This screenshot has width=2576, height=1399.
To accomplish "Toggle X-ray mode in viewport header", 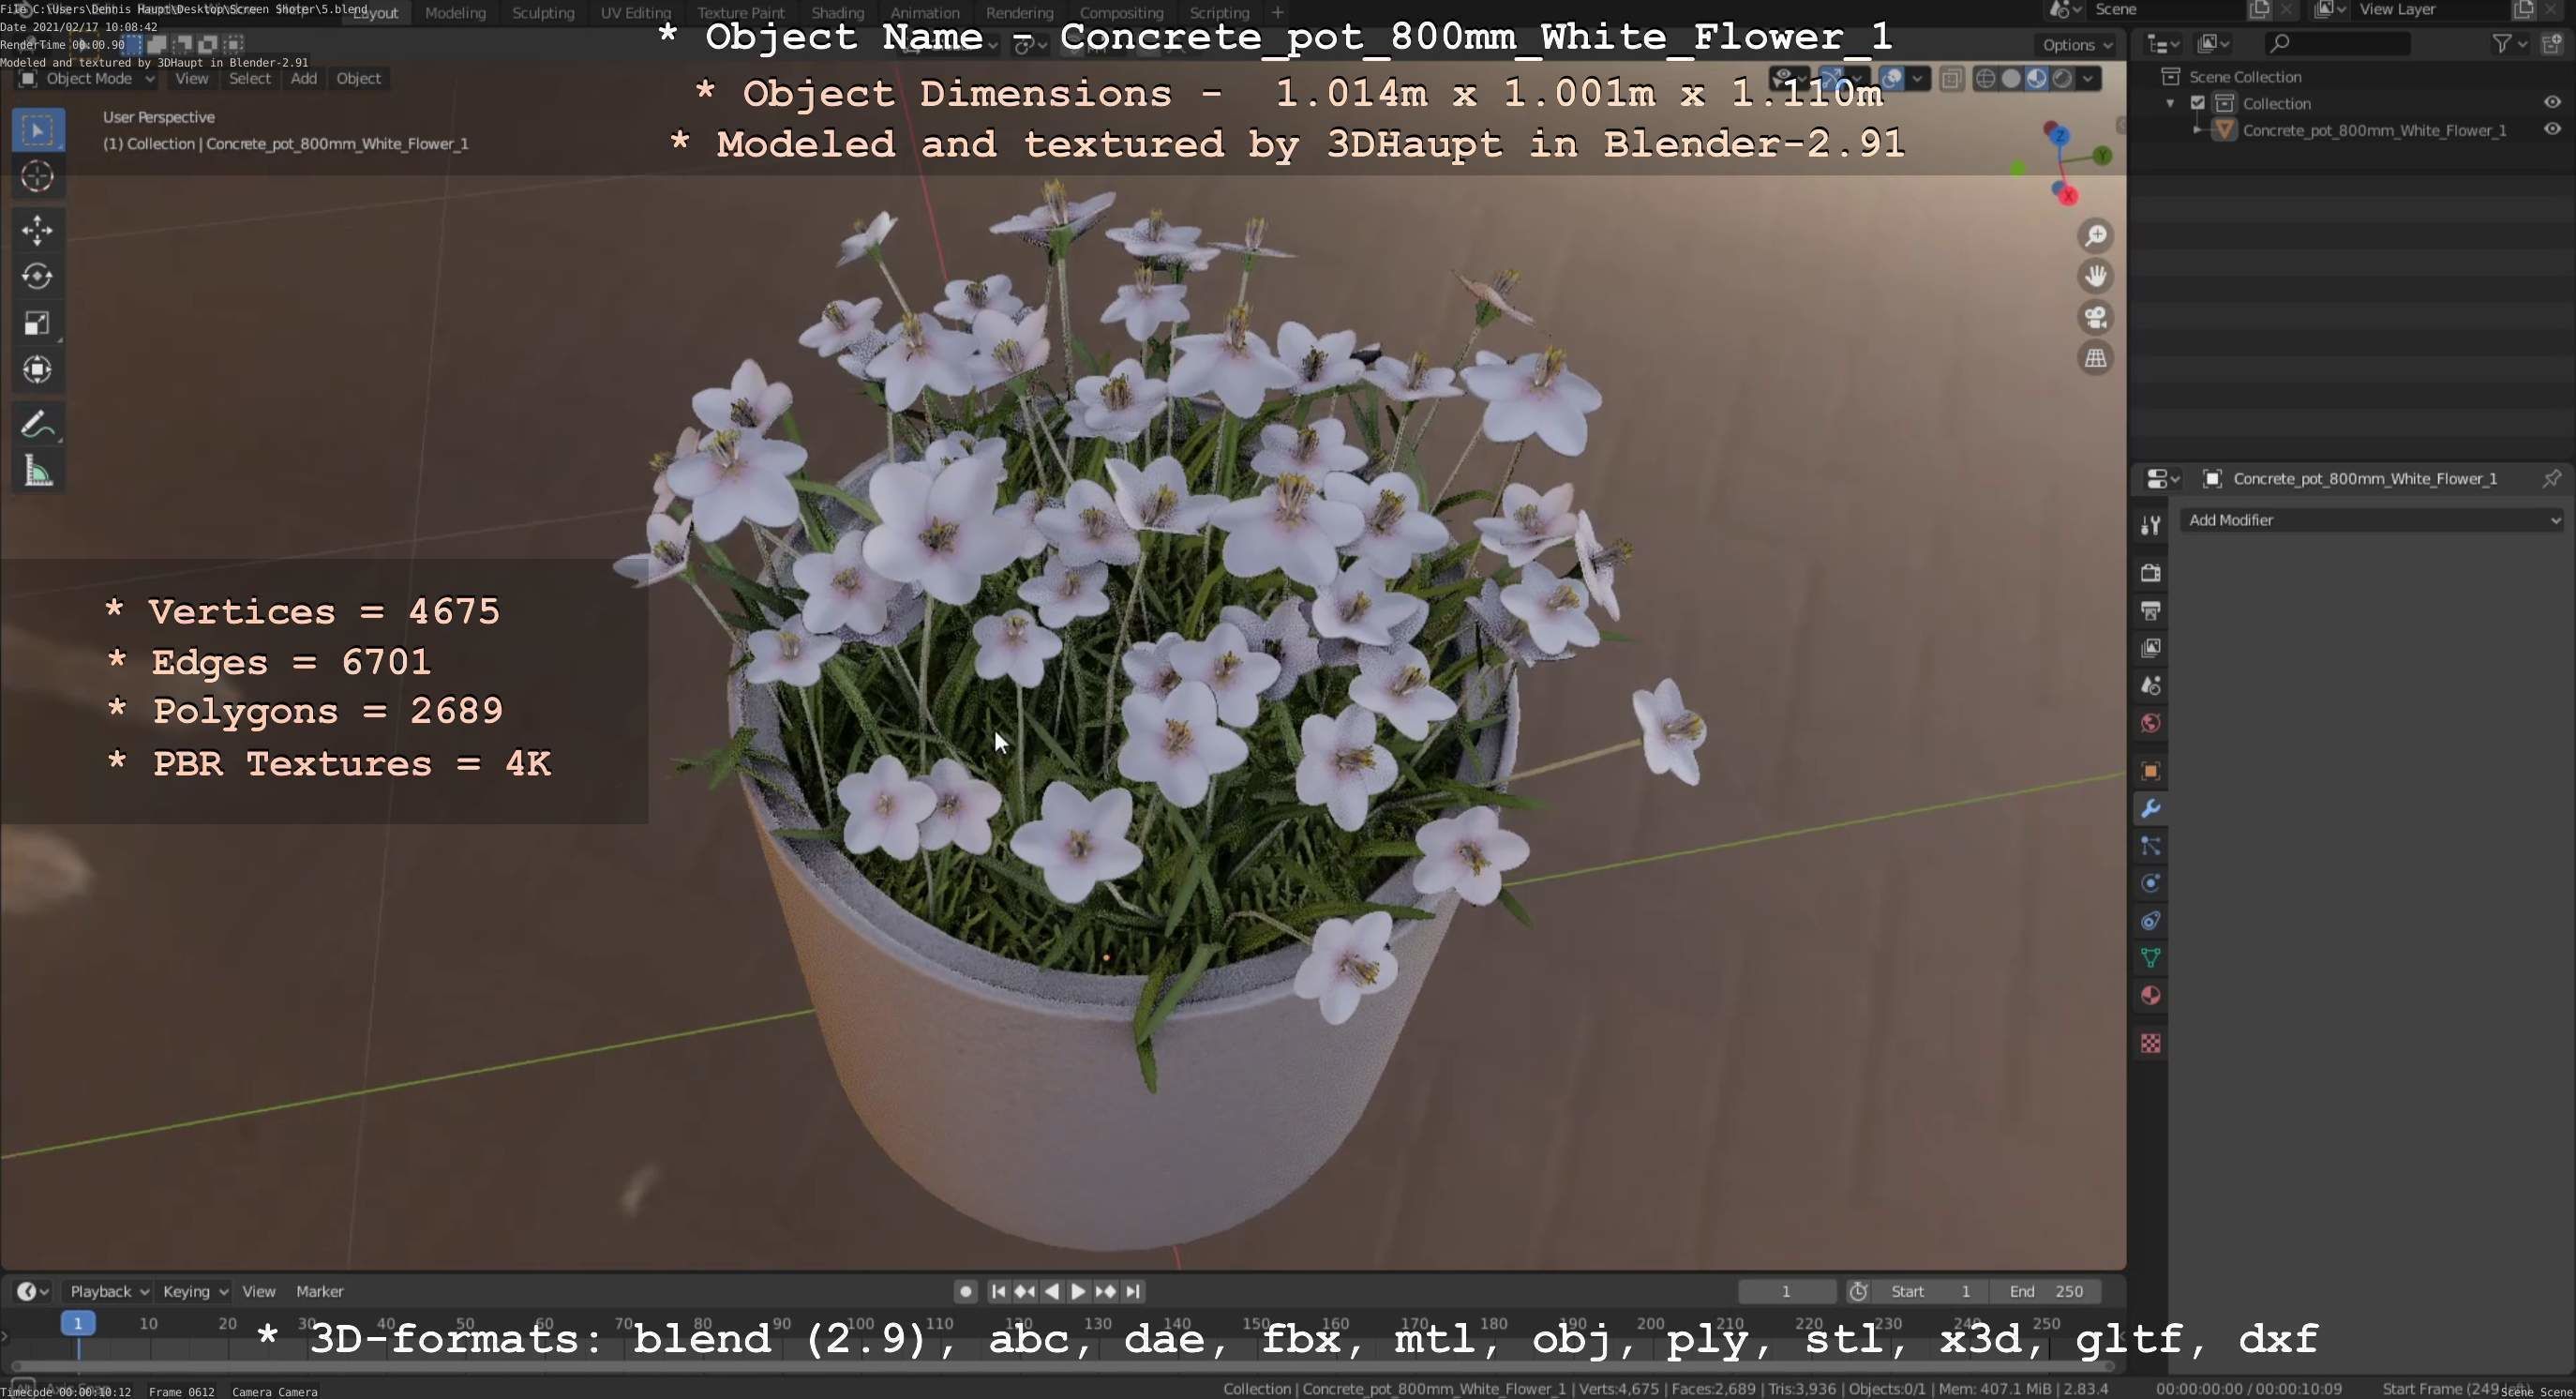I will click(1951, 79).
